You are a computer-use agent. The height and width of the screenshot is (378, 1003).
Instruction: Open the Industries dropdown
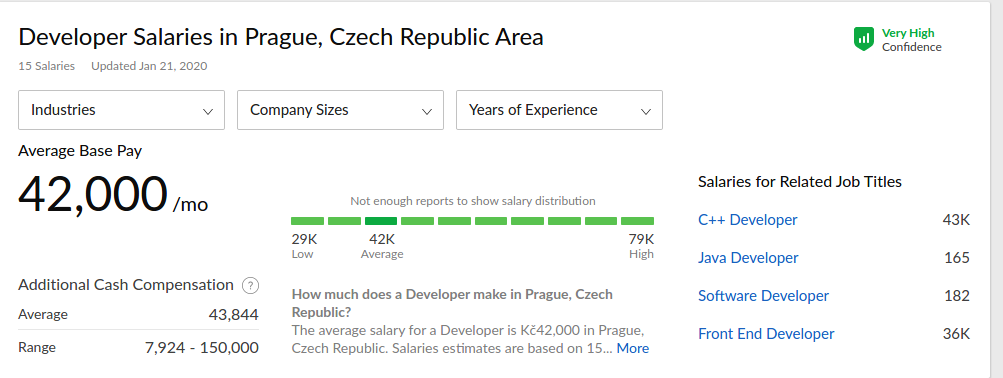coord(122,110)
